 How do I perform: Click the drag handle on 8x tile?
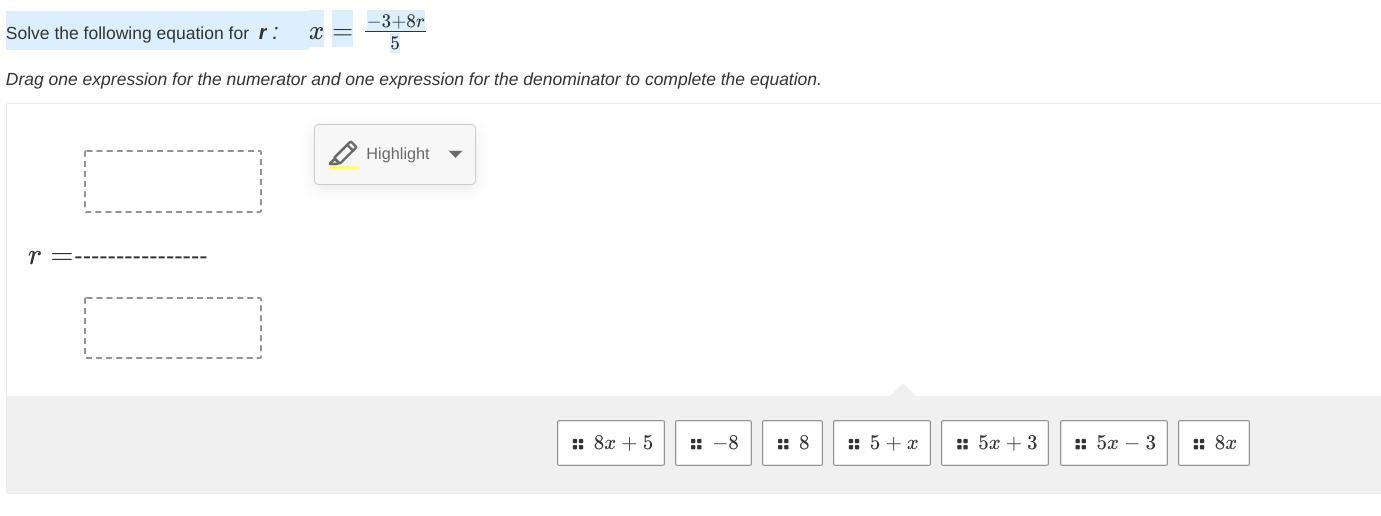point(1198,444)
